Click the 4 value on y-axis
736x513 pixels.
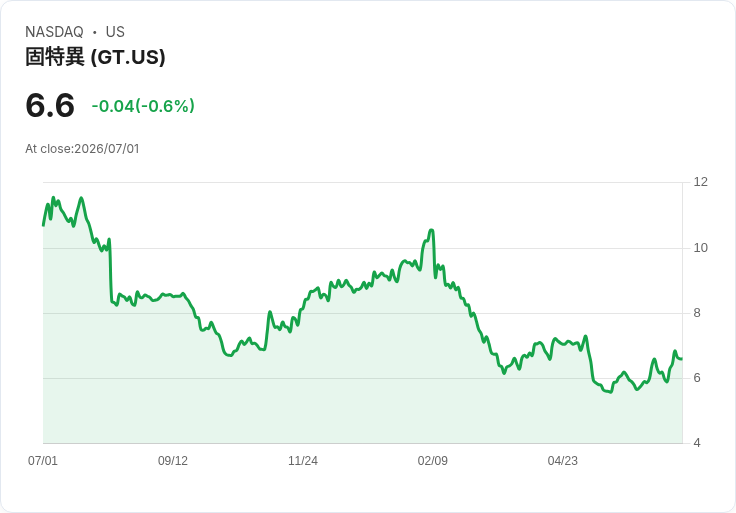pos(697,443)
